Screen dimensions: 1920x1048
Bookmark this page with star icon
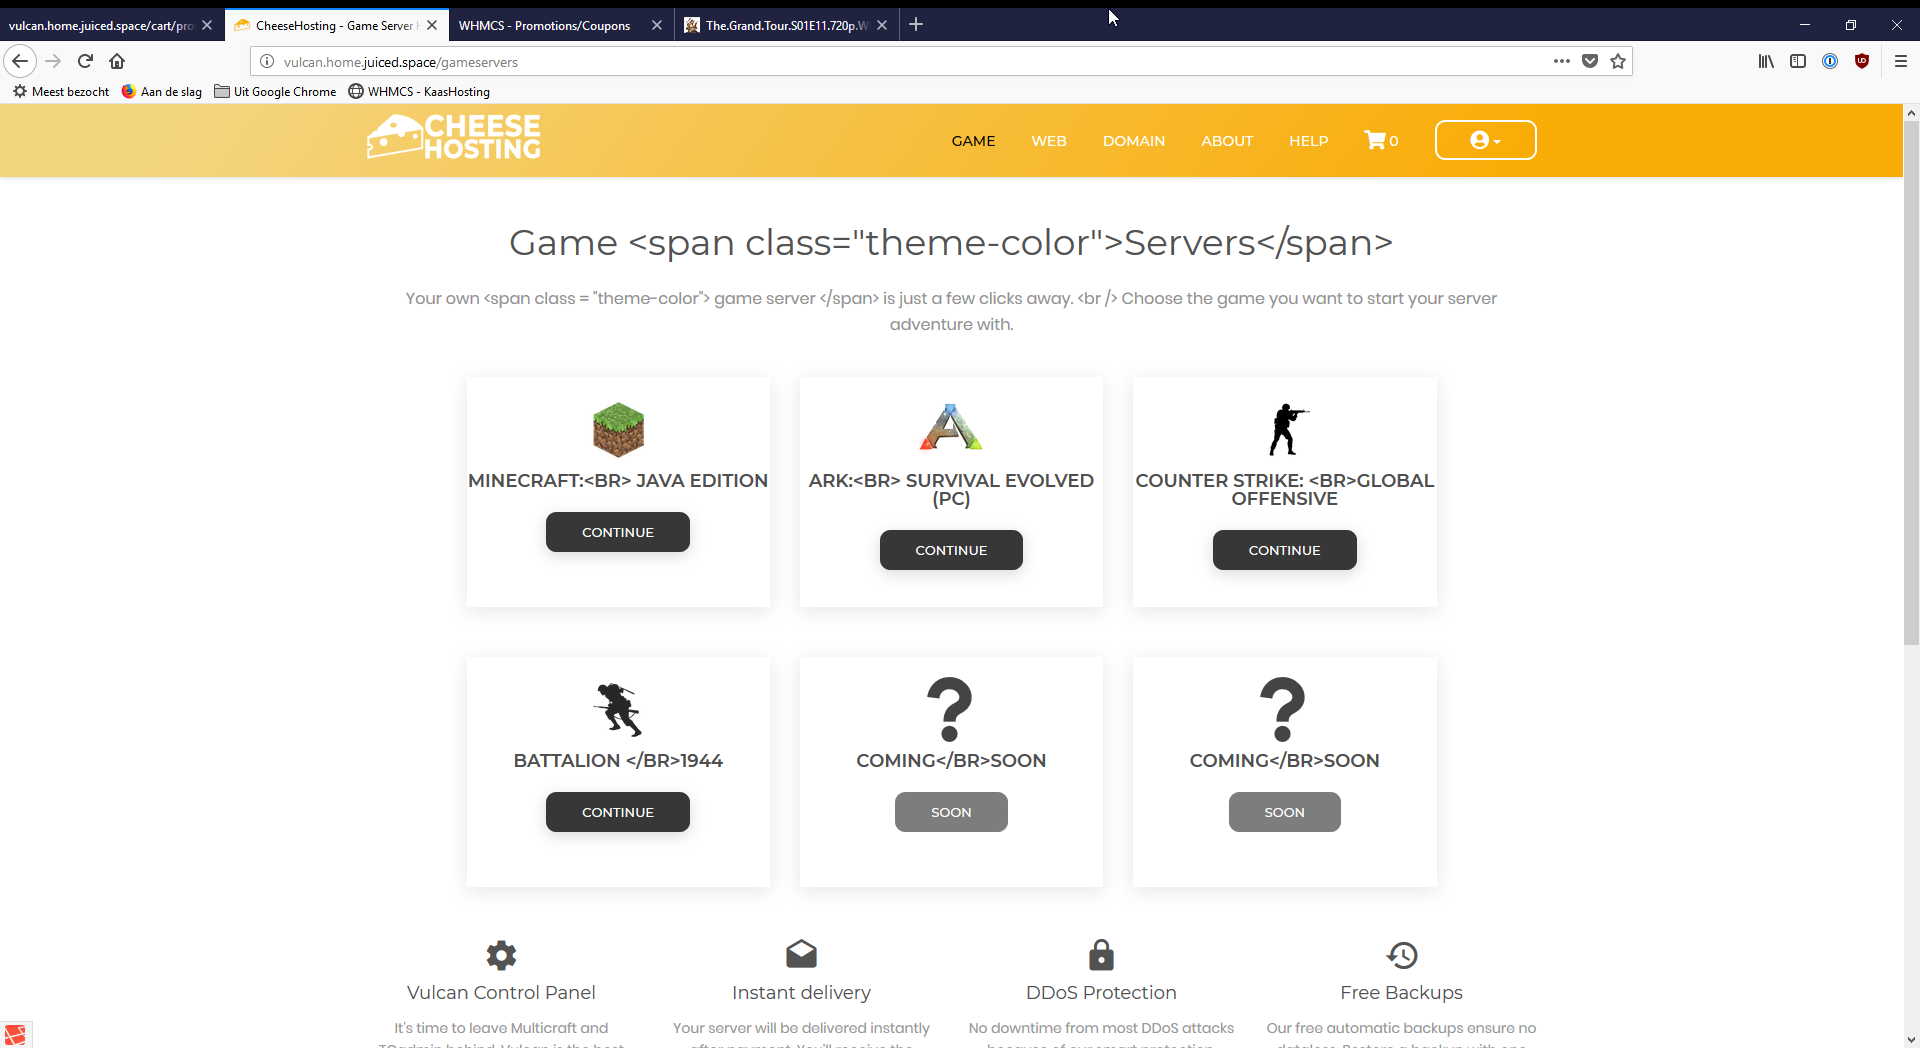coord(1618,62)
